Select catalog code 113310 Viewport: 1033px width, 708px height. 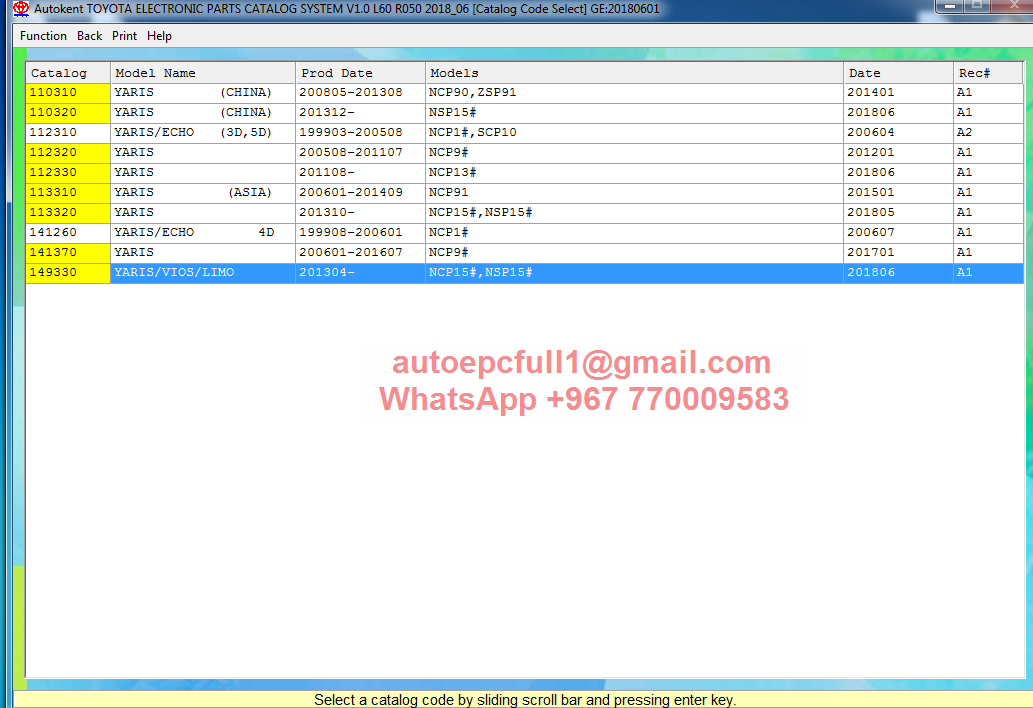68,192
